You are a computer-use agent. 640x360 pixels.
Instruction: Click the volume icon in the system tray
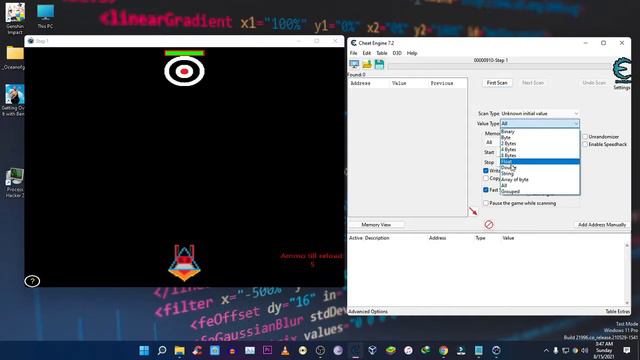[584, 351]
